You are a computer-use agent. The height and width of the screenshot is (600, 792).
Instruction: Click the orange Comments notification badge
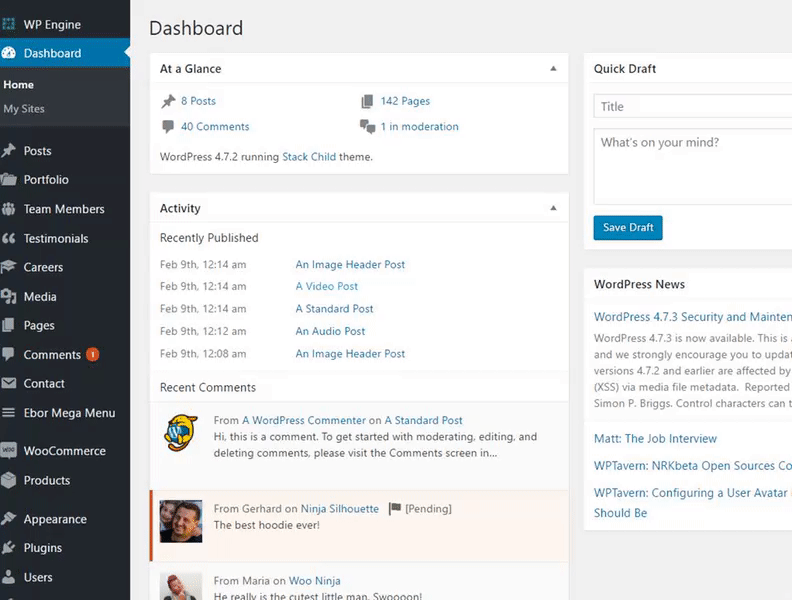pyautogui.click(x=92, y=355)
